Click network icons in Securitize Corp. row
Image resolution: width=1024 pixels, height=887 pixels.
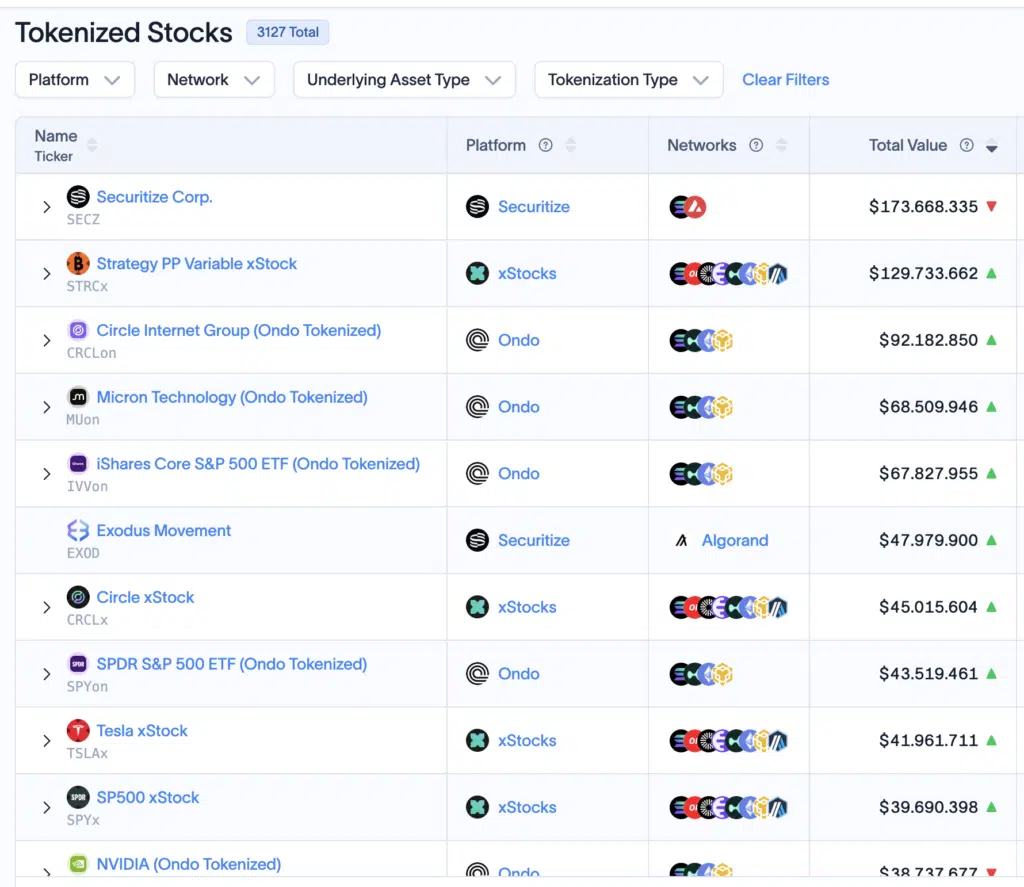tap(688, 207)
